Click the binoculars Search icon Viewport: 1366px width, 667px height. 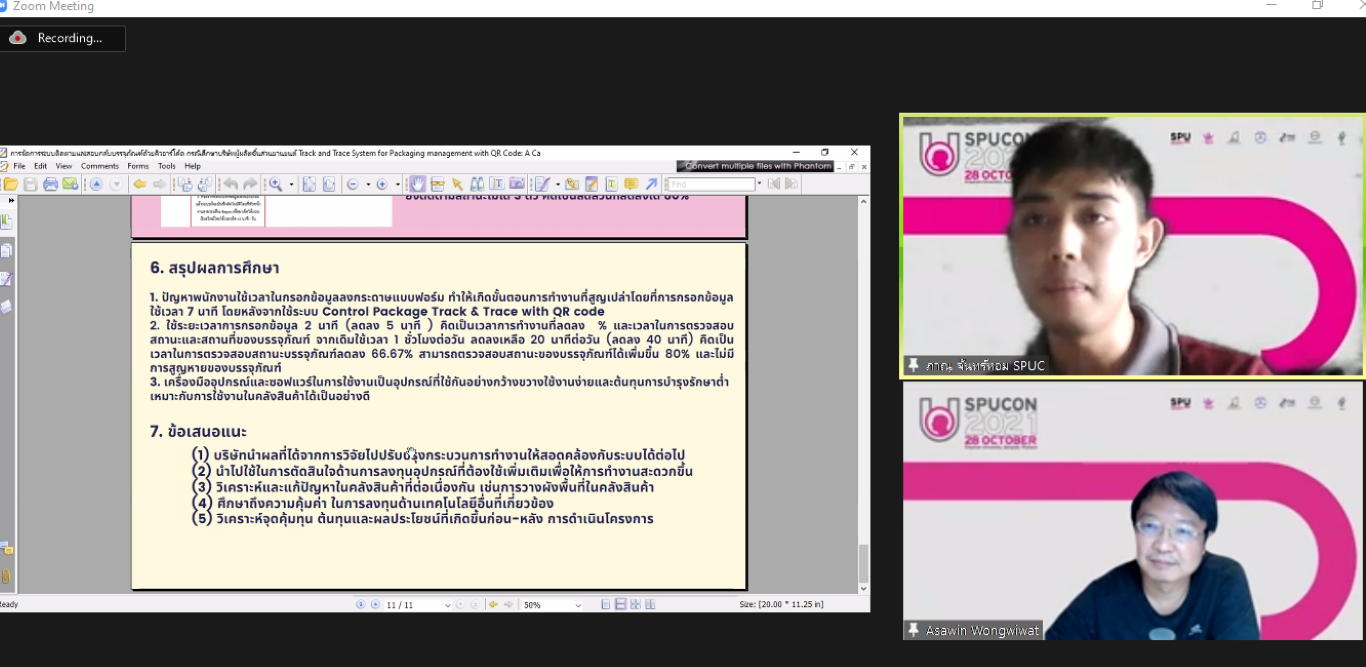pos(477,184)
